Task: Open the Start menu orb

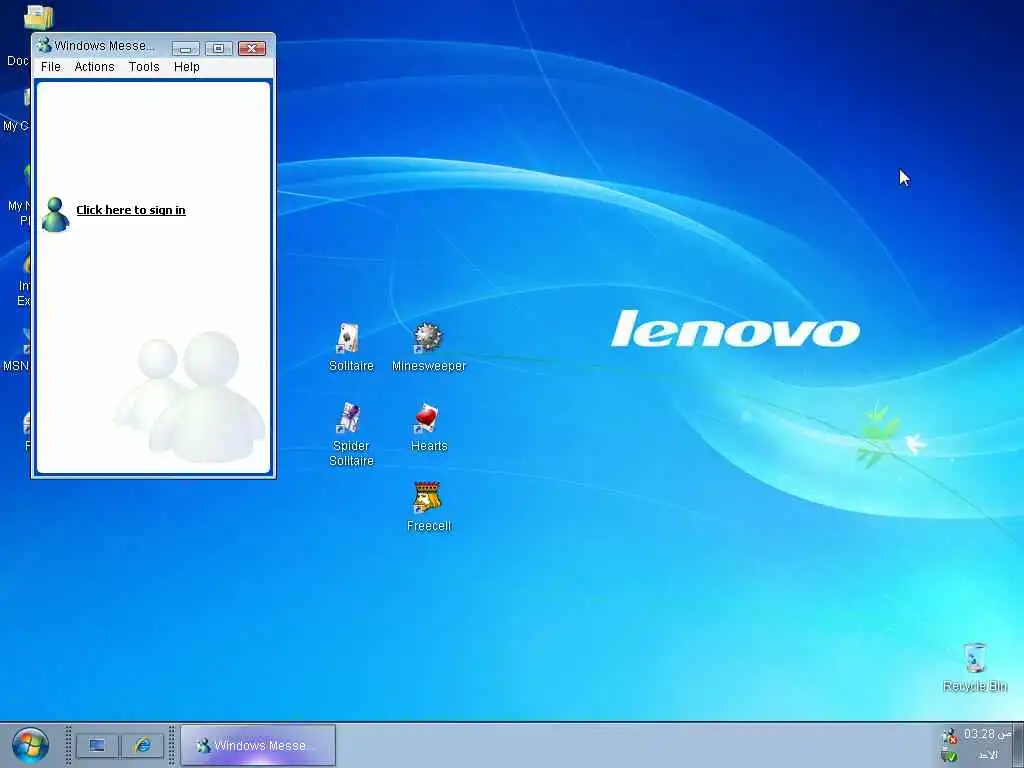Action: pos(30,745)
